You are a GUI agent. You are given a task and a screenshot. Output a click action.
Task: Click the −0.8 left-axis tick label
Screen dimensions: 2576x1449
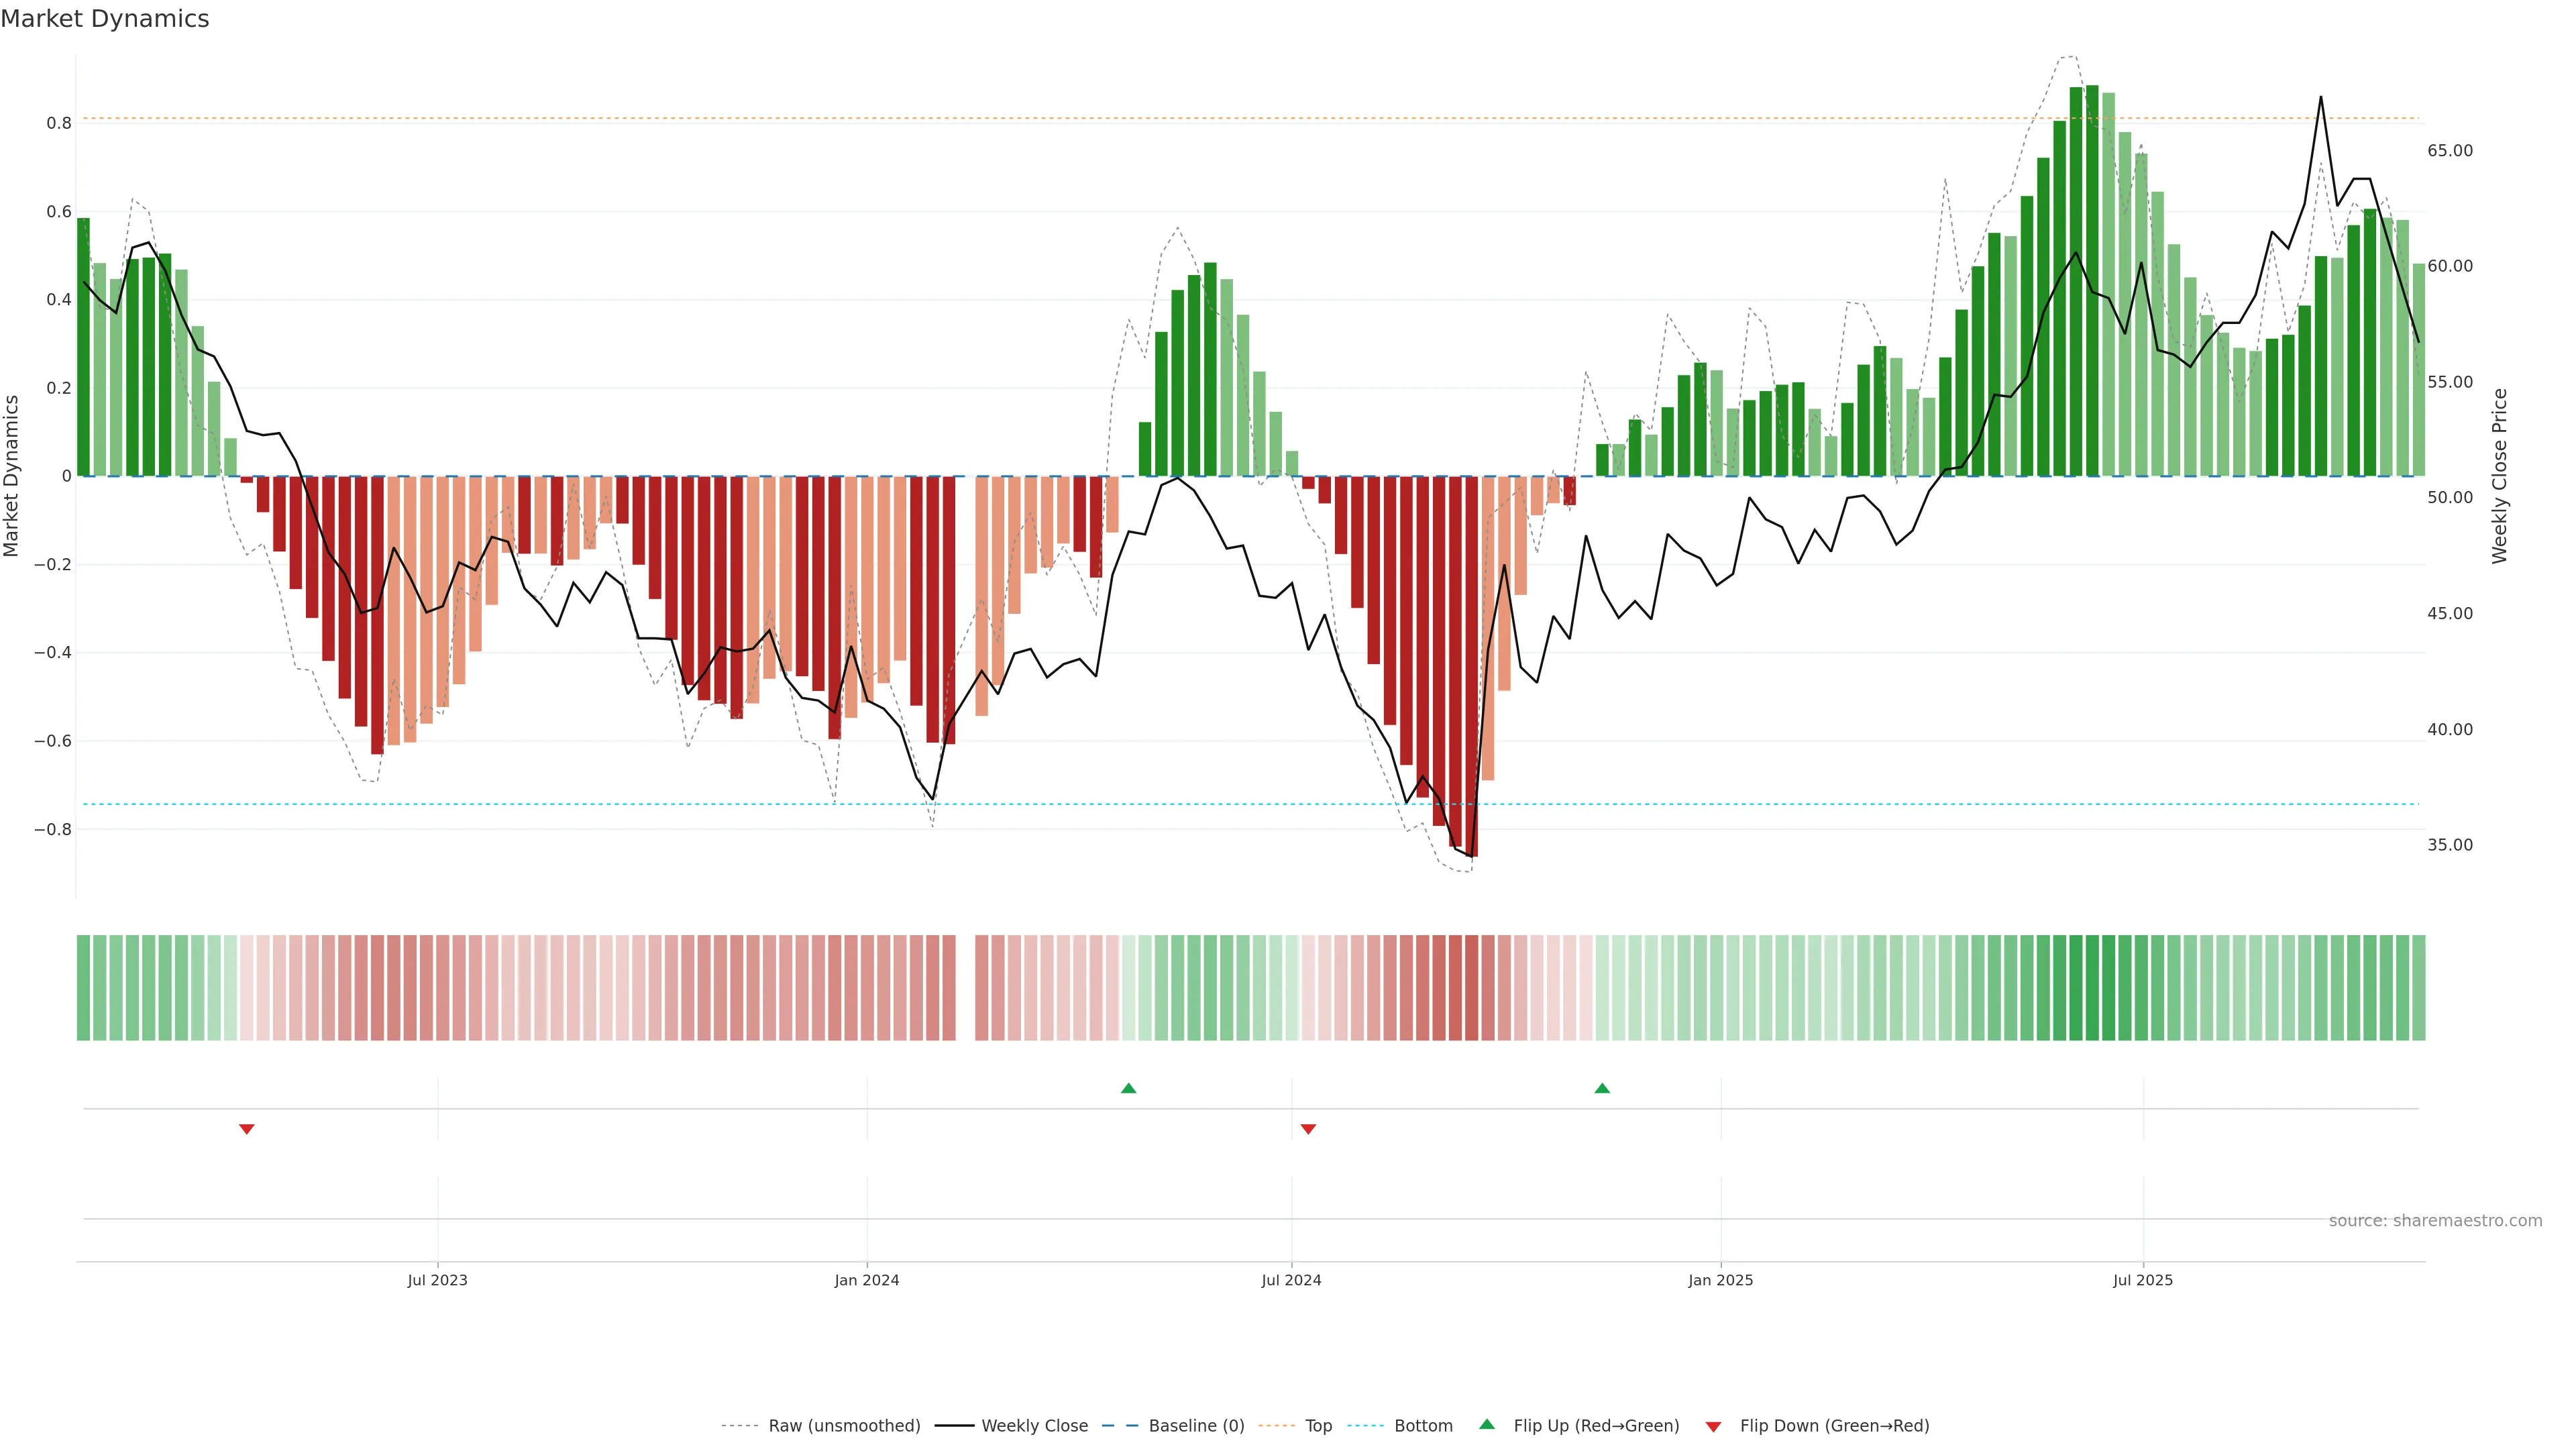pyautogui.click(x=52, y=829)
